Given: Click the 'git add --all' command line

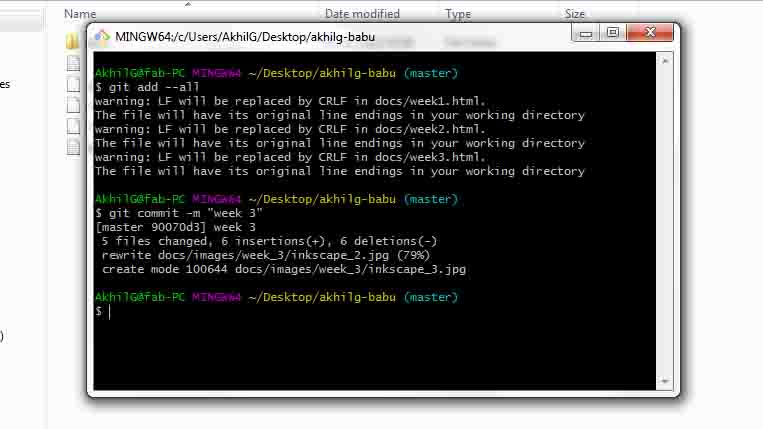Looking at the screenshot, I should pos(147,87).
